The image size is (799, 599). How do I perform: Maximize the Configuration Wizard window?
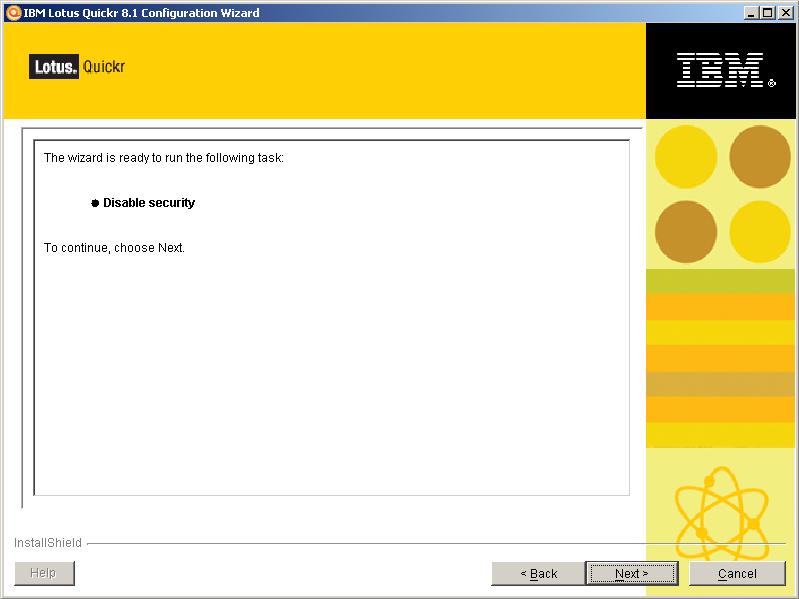[x=768, y=13]
